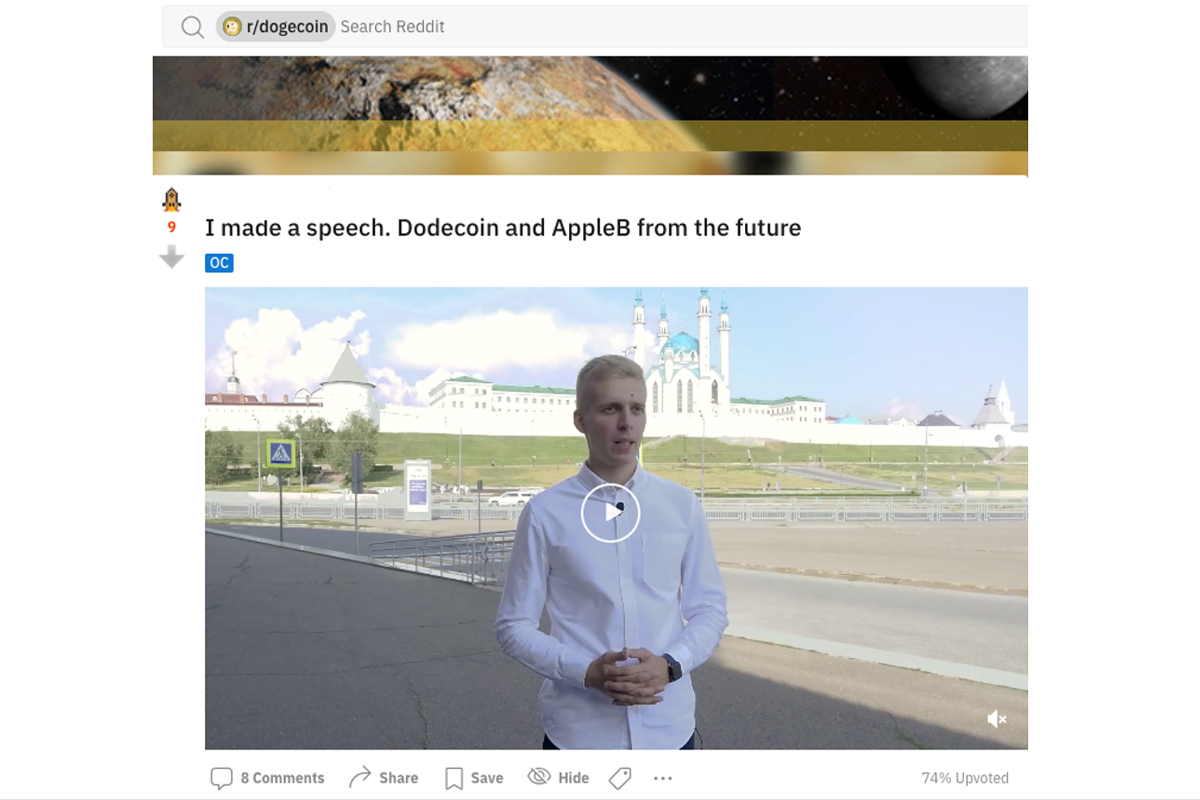1200x800 pixels.
Task: Open the post title about Dodecoin and AppleB
Action: [x=503, y=228]
